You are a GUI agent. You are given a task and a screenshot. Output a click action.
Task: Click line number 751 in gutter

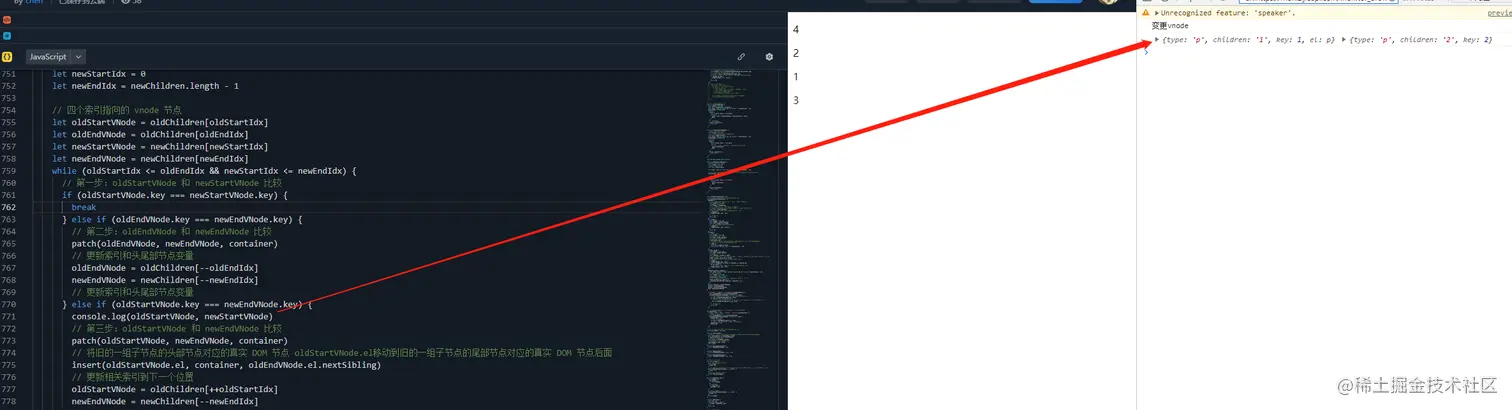click(x=9, y=74)
